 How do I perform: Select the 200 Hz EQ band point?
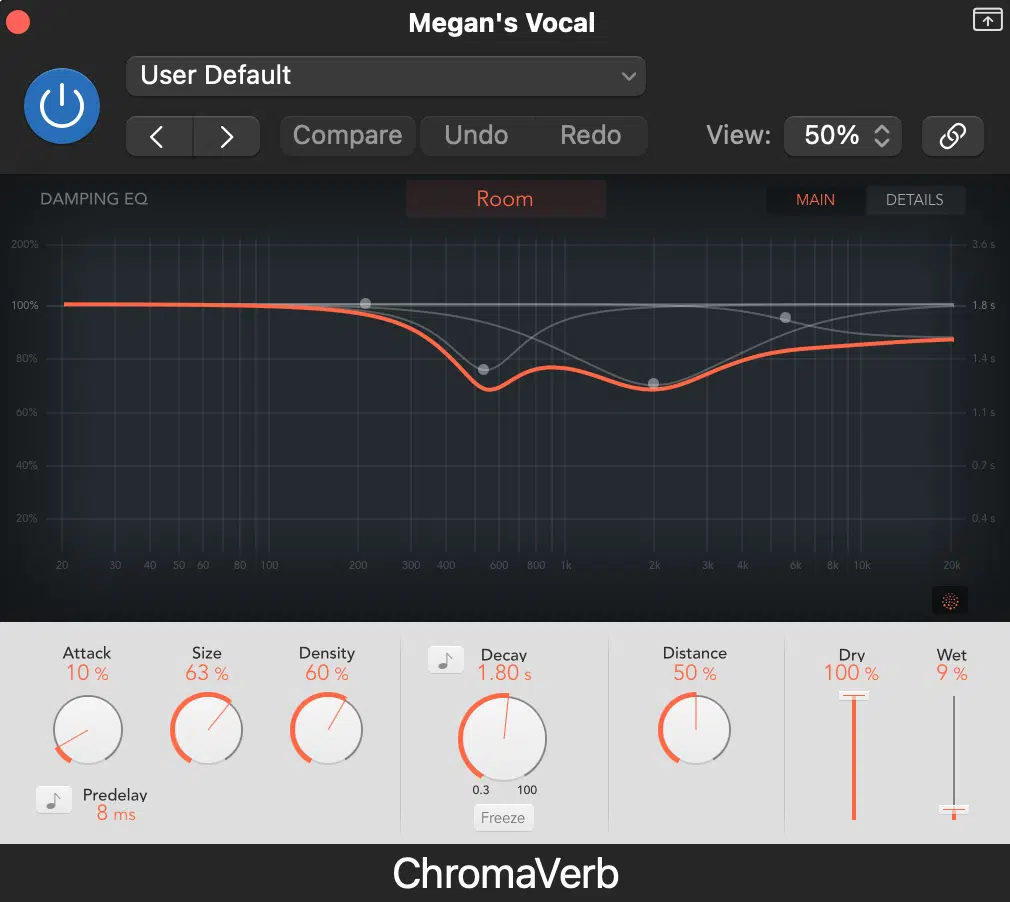point(365,303)
